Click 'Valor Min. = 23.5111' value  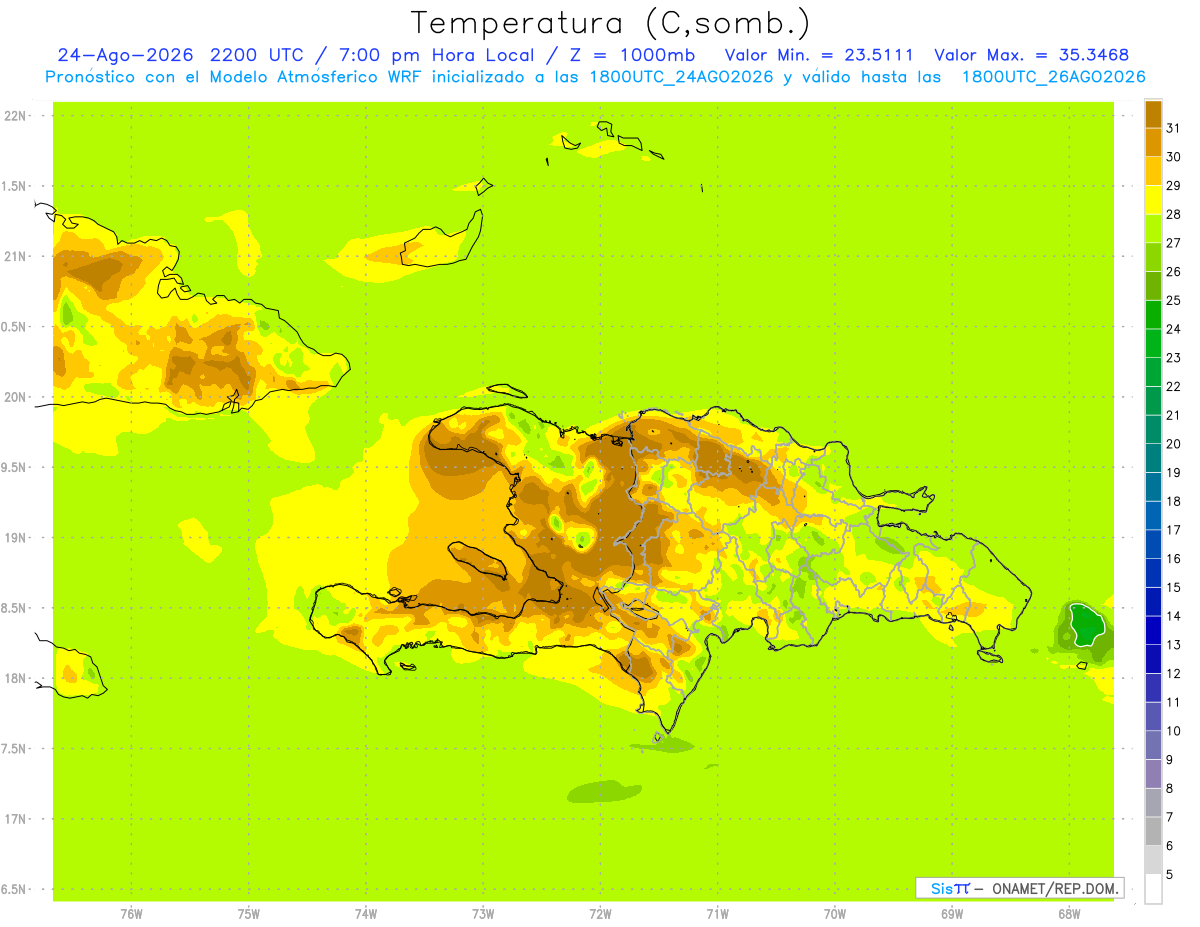tap(819, 55)
